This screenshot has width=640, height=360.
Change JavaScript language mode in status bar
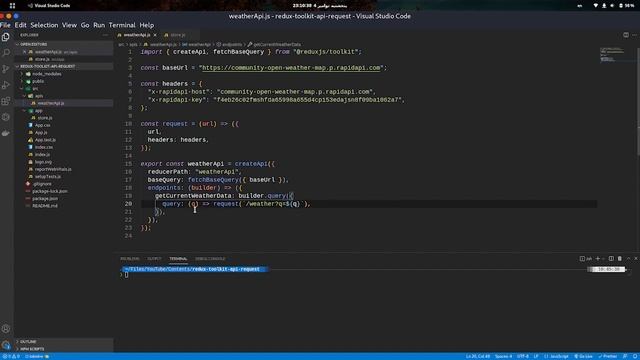[556, 356]
